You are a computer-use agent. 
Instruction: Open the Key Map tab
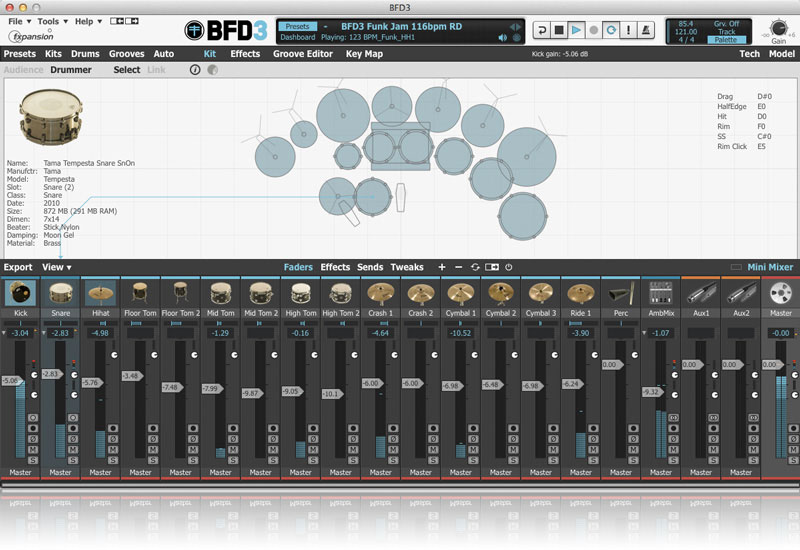pos(364,54)
